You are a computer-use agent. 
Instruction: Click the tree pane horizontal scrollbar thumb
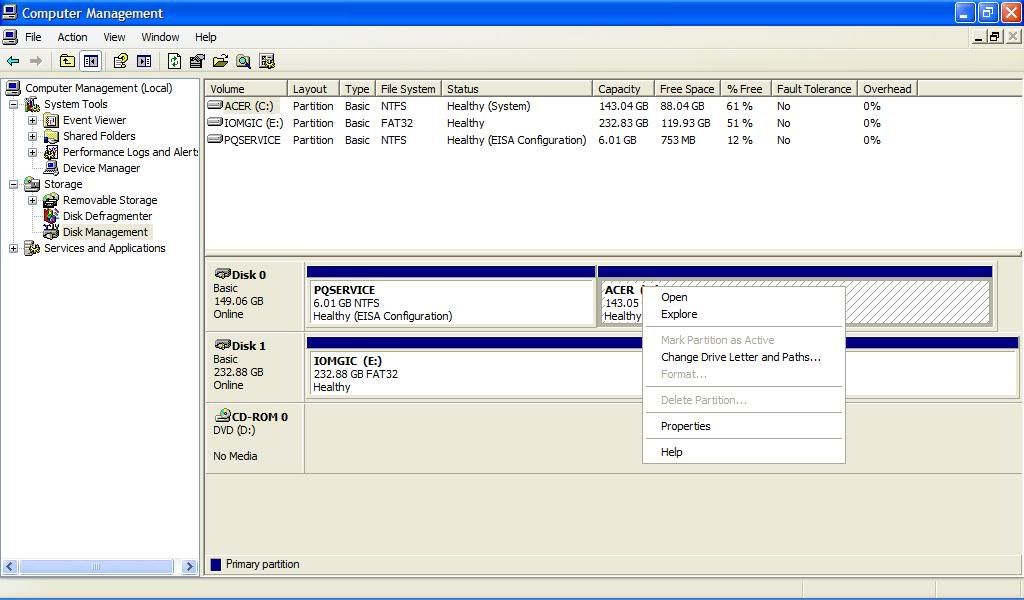pyautogui.click(x=97, y=566)
